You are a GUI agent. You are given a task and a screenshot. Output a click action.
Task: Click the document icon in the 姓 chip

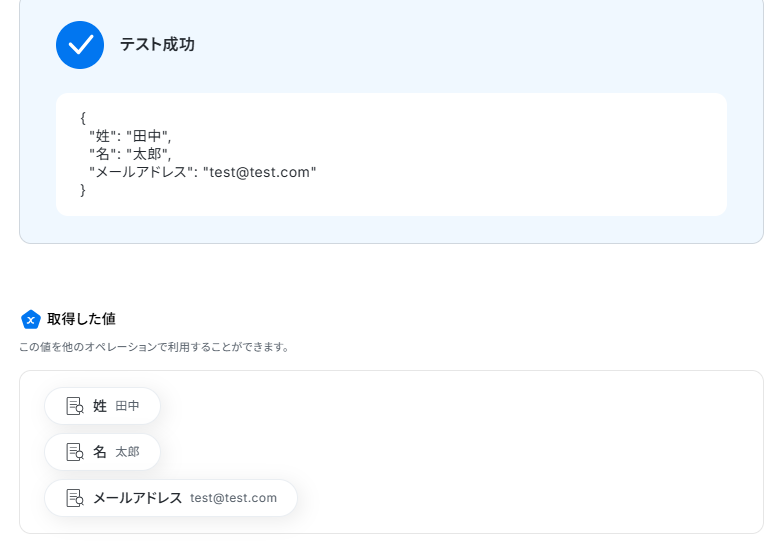click(x=75, y=406)
